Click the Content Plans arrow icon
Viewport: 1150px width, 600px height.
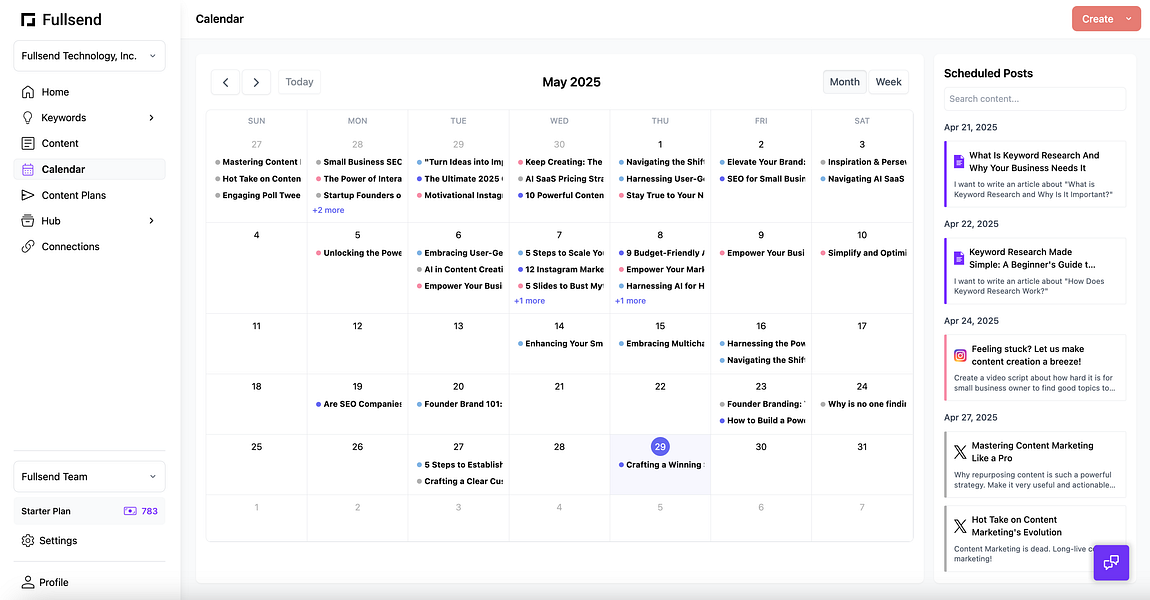(x=28, y=195)
